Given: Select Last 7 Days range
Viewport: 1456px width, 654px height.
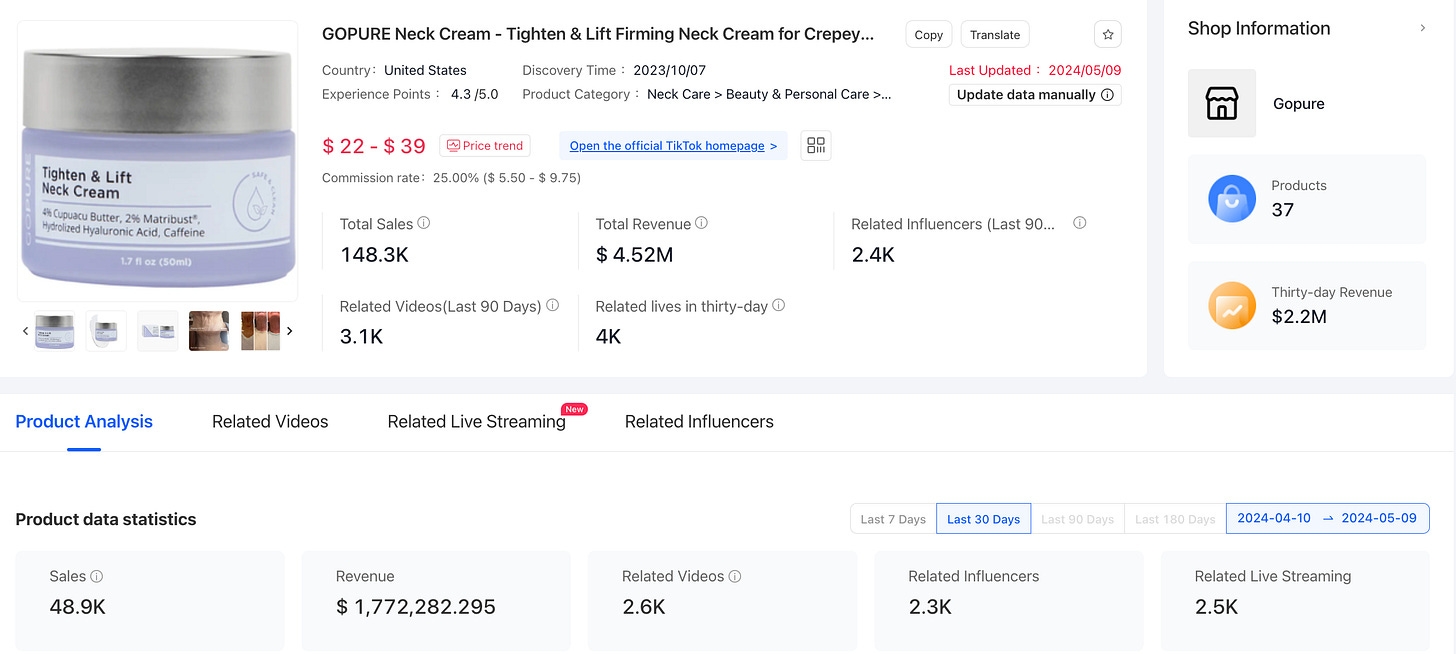Looking at the screenshot, I should point(893,519).
